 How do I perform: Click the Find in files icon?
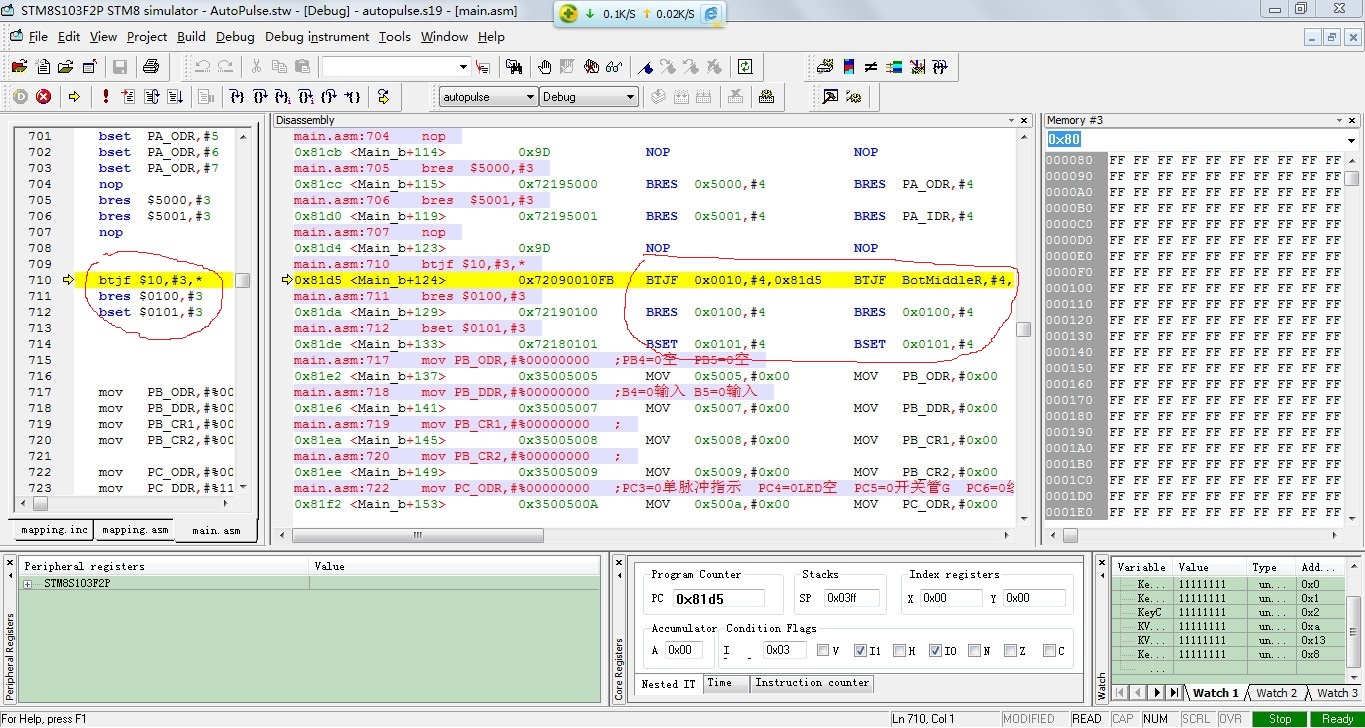(514, 67)
